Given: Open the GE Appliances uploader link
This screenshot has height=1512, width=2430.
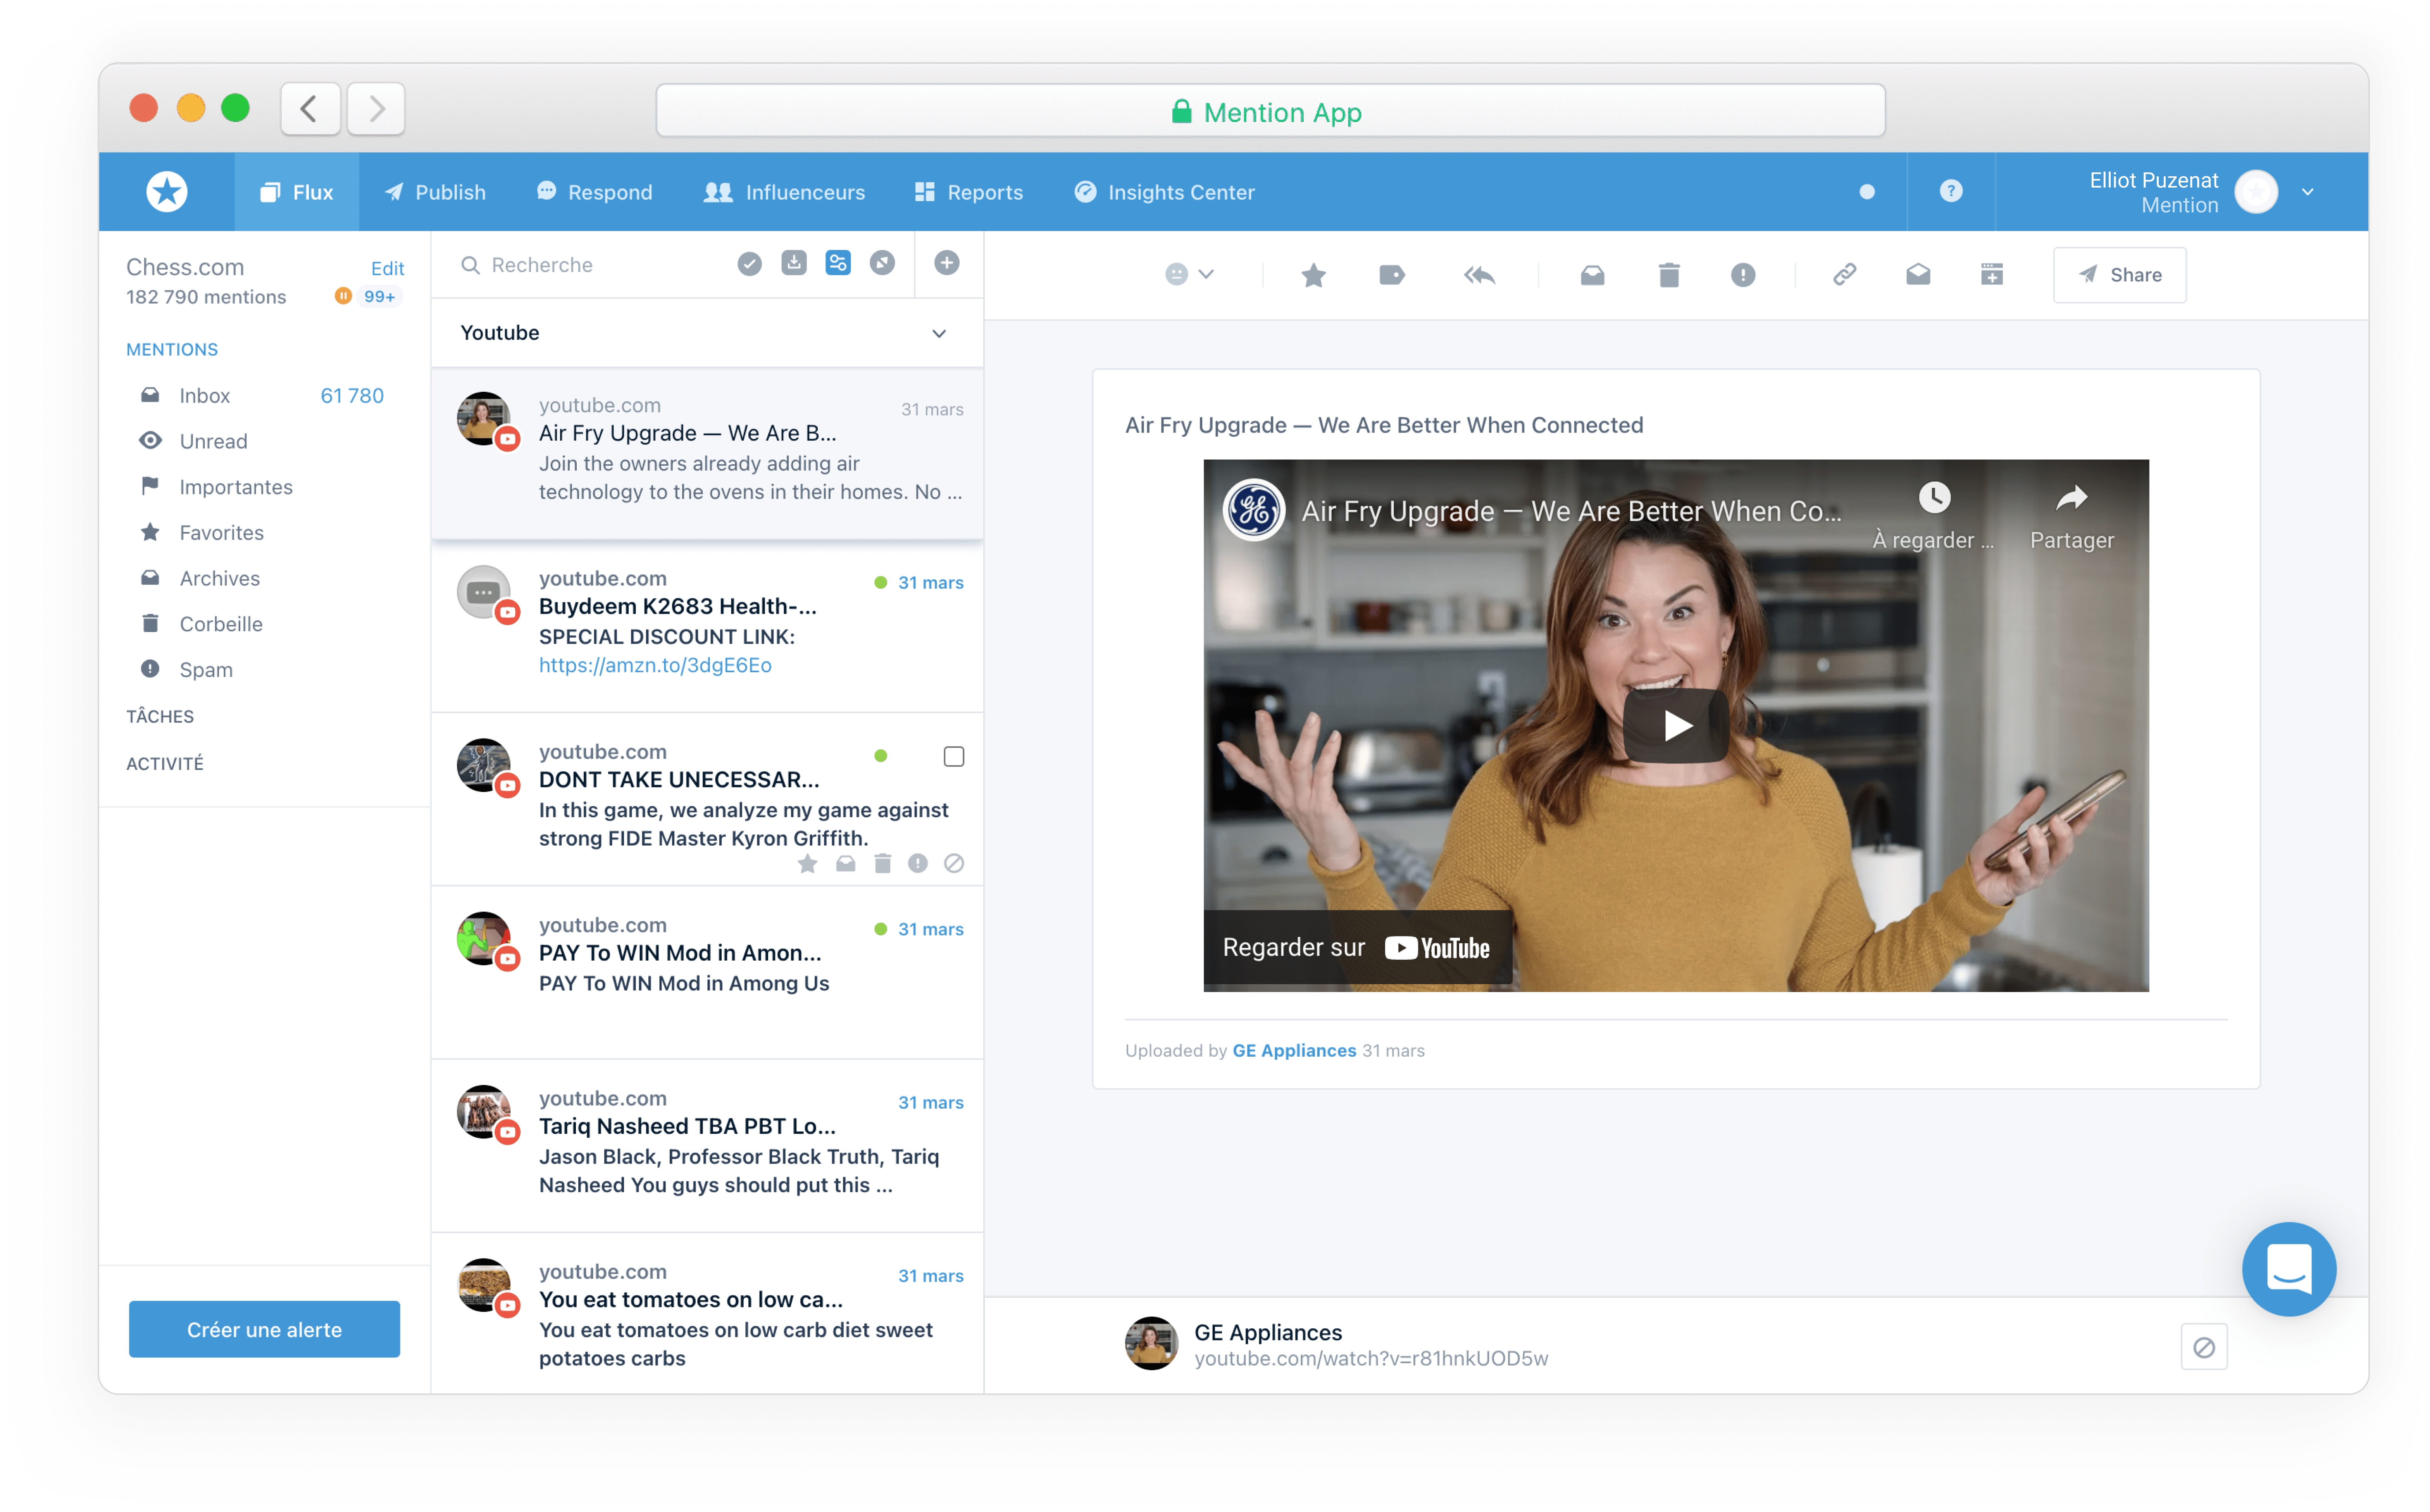Looking at the screenshot, I should tap(1294, 1051).
